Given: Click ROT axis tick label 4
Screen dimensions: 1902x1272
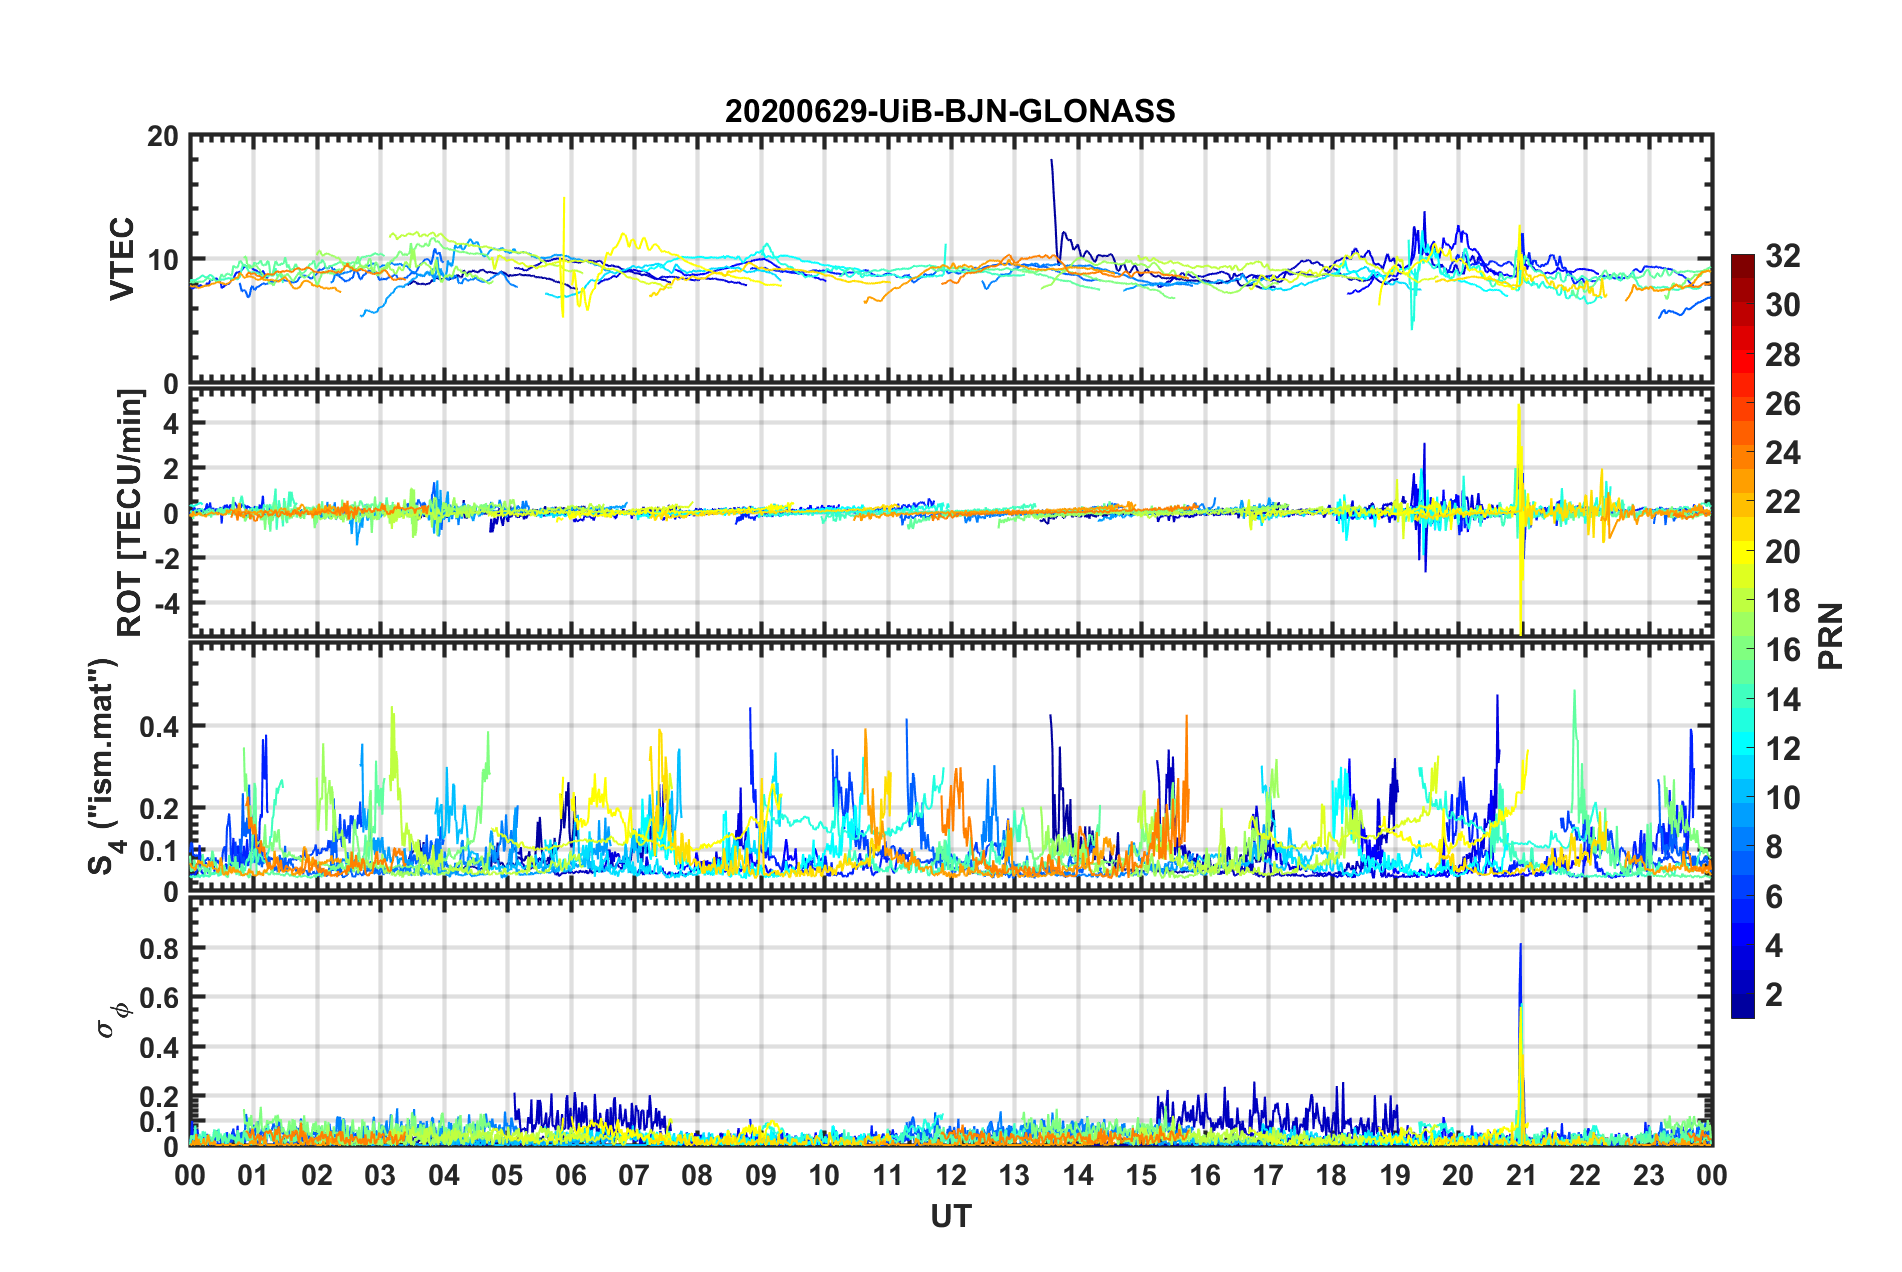Looking at the screenshot, I should click(x=171, y=424).
